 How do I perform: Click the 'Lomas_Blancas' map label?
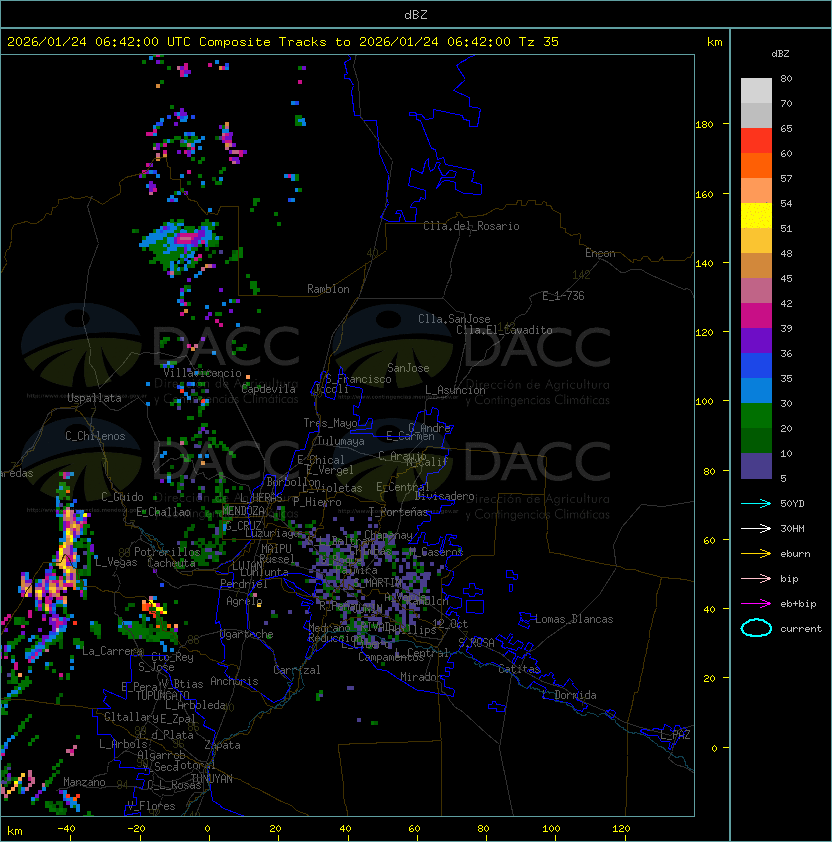[x=574, y=619]
